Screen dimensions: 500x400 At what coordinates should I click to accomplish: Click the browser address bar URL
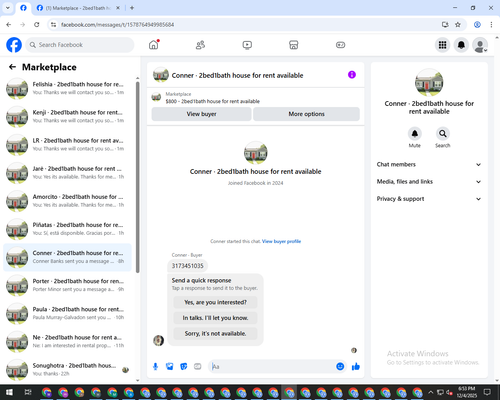pos(117,25)
